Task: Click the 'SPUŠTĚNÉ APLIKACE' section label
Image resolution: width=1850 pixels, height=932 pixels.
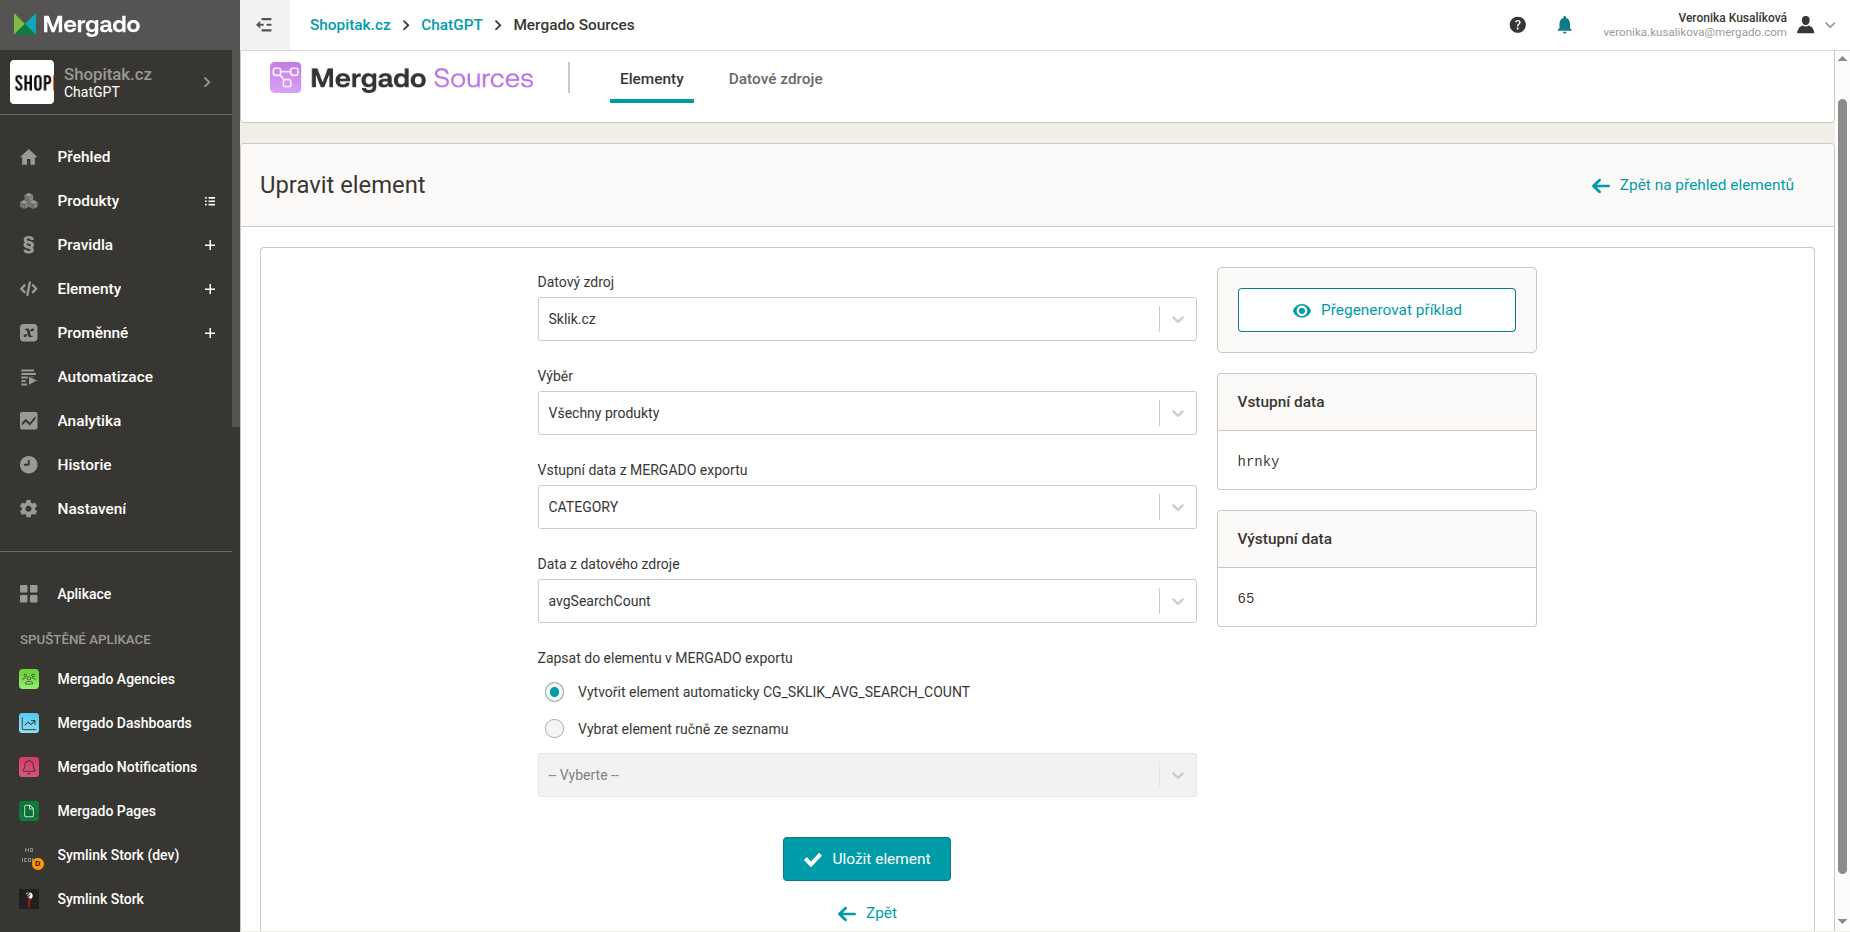Action: (x=86, y=639)
